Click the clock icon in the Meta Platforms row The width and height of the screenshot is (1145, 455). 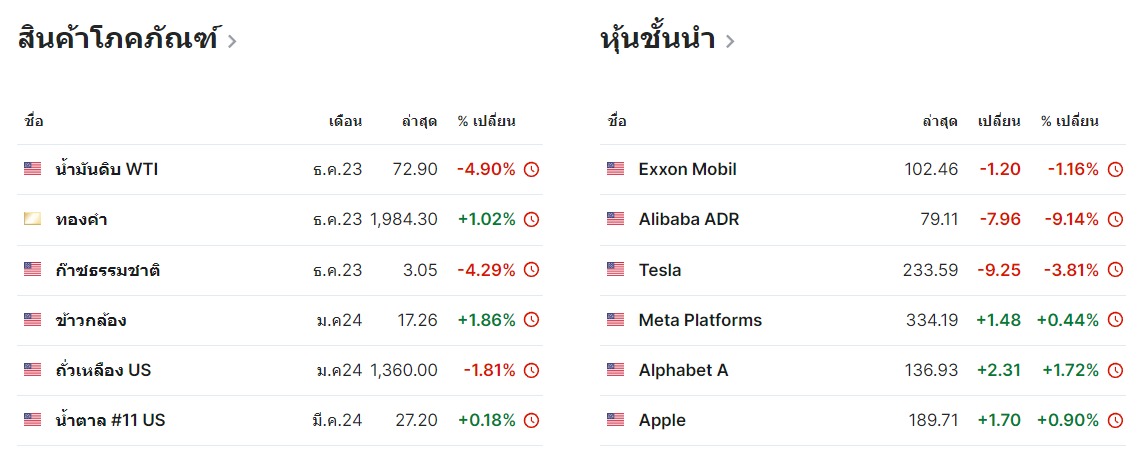pyautogui.click(x=1115, y=320)
